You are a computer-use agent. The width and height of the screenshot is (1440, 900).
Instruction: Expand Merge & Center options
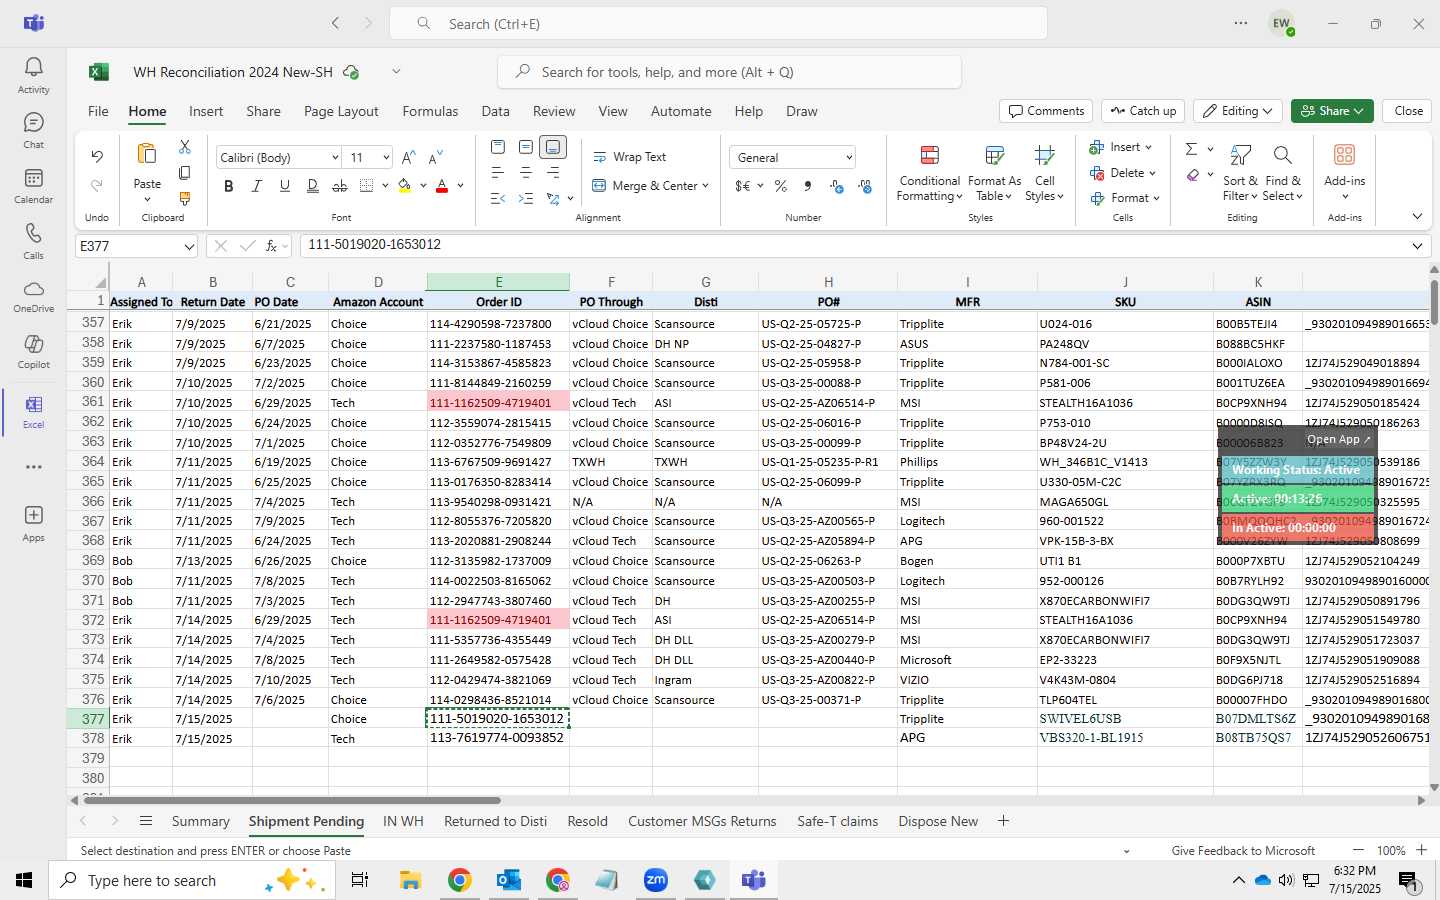(705, 186)
